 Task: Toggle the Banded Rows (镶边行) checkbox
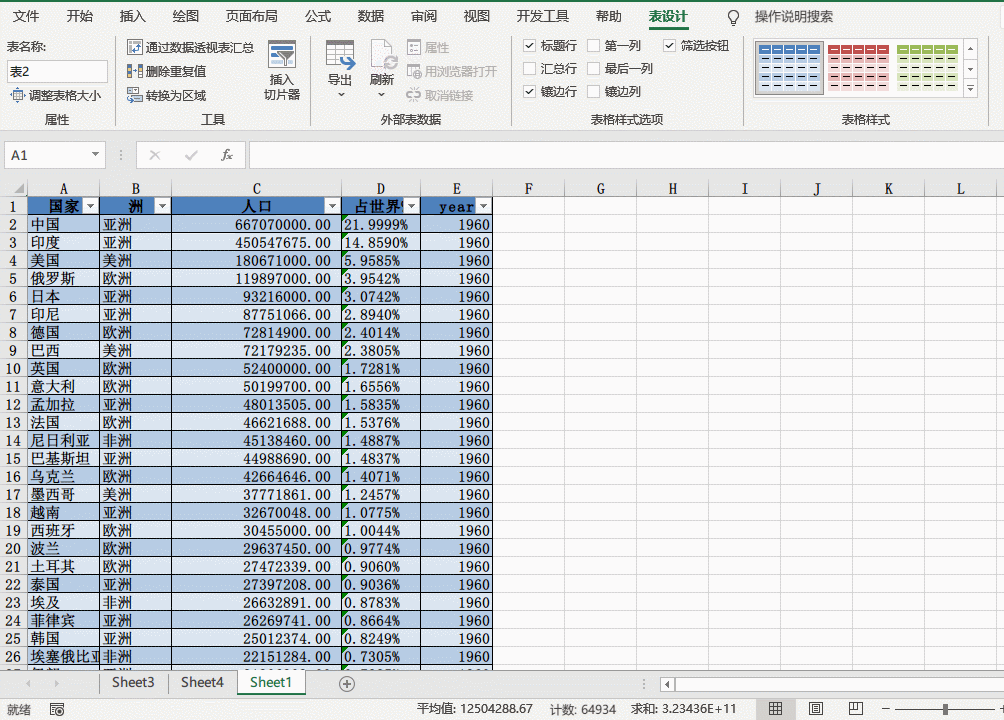[529, 92]
